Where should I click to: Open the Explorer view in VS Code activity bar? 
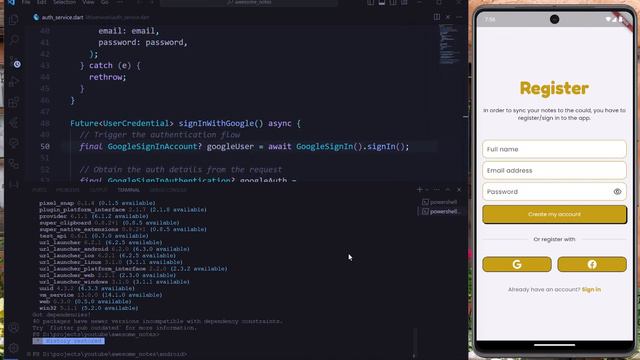tap(13, 20)
